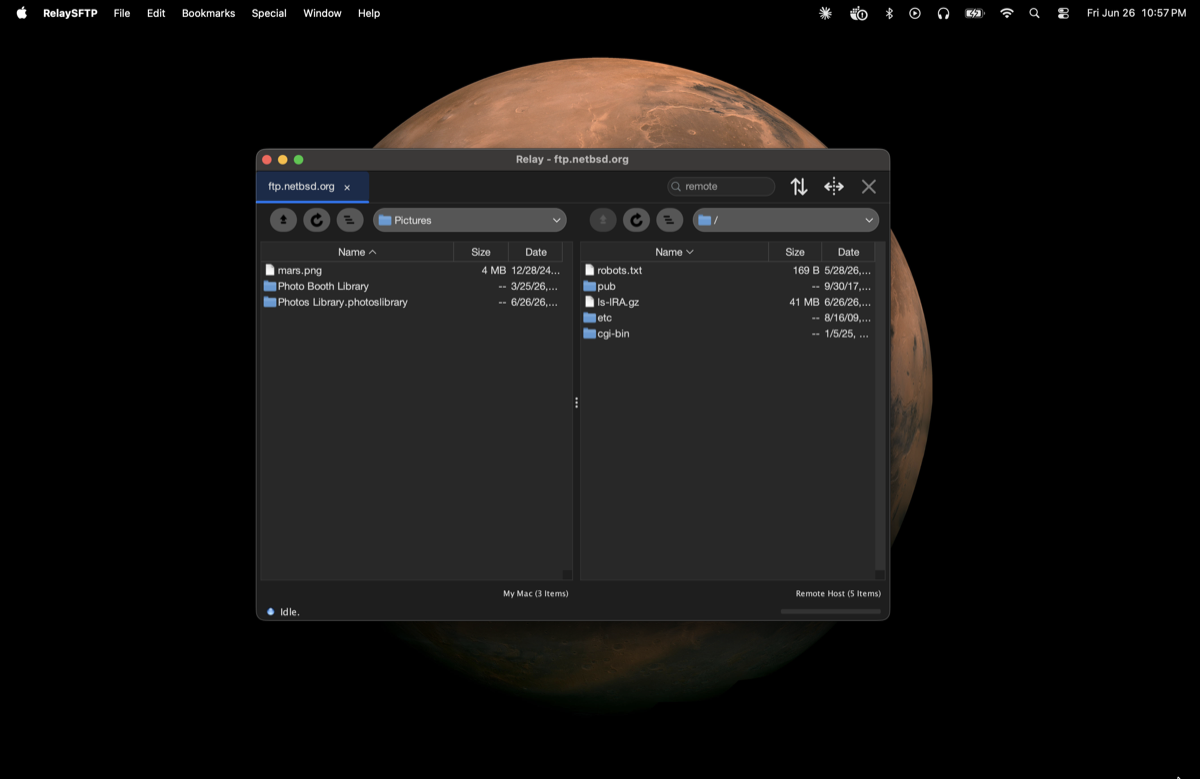The height and width of the screenshot is (779, 1200).
Task: Open Spotlight search in menu bar
Action: pyautogui.click(x=1035, y=13)
